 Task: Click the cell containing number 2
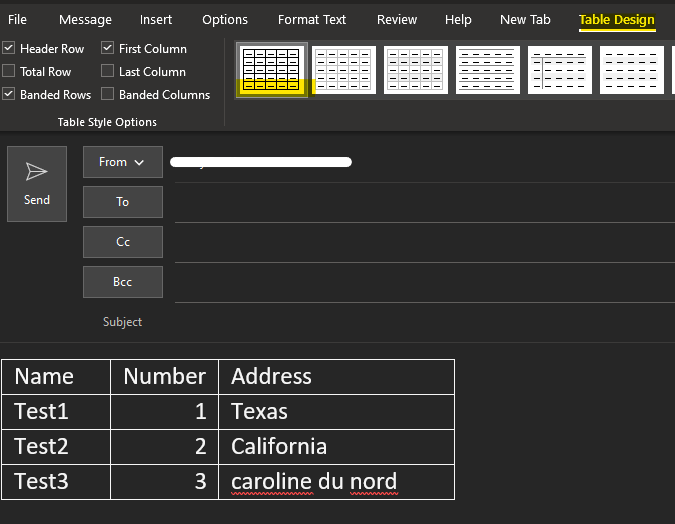(x=164, y=446)
